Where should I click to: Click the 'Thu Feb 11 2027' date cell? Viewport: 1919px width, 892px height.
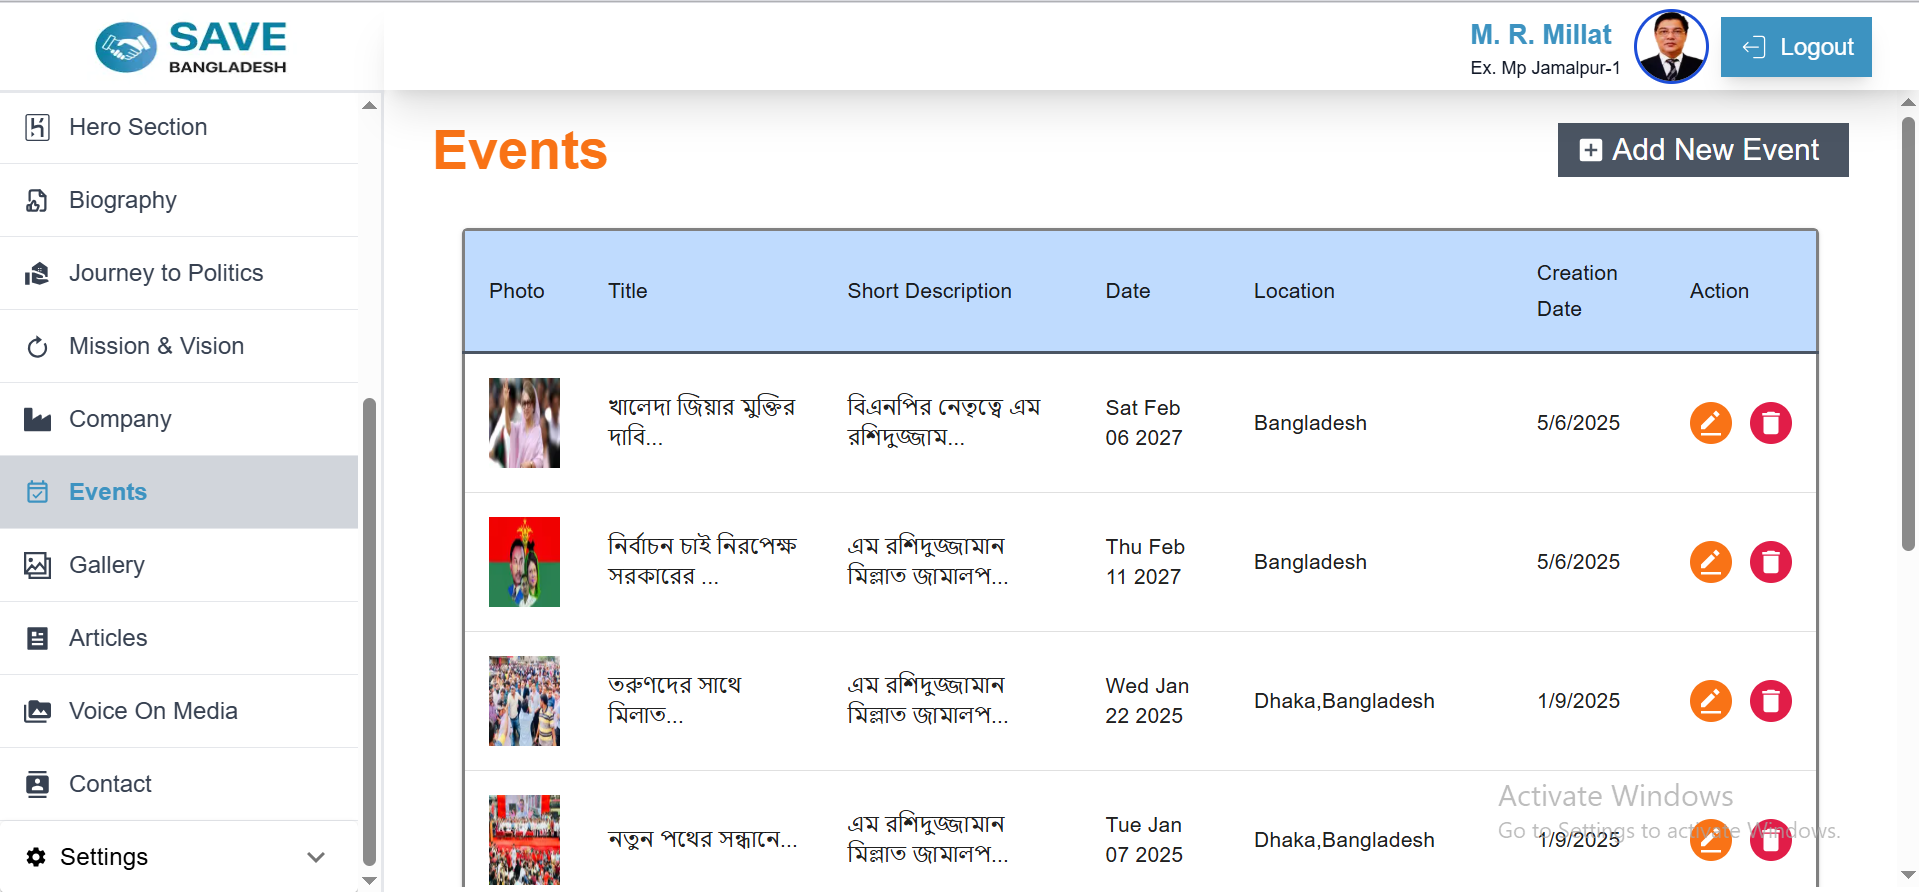click(x=1144, y=562)
